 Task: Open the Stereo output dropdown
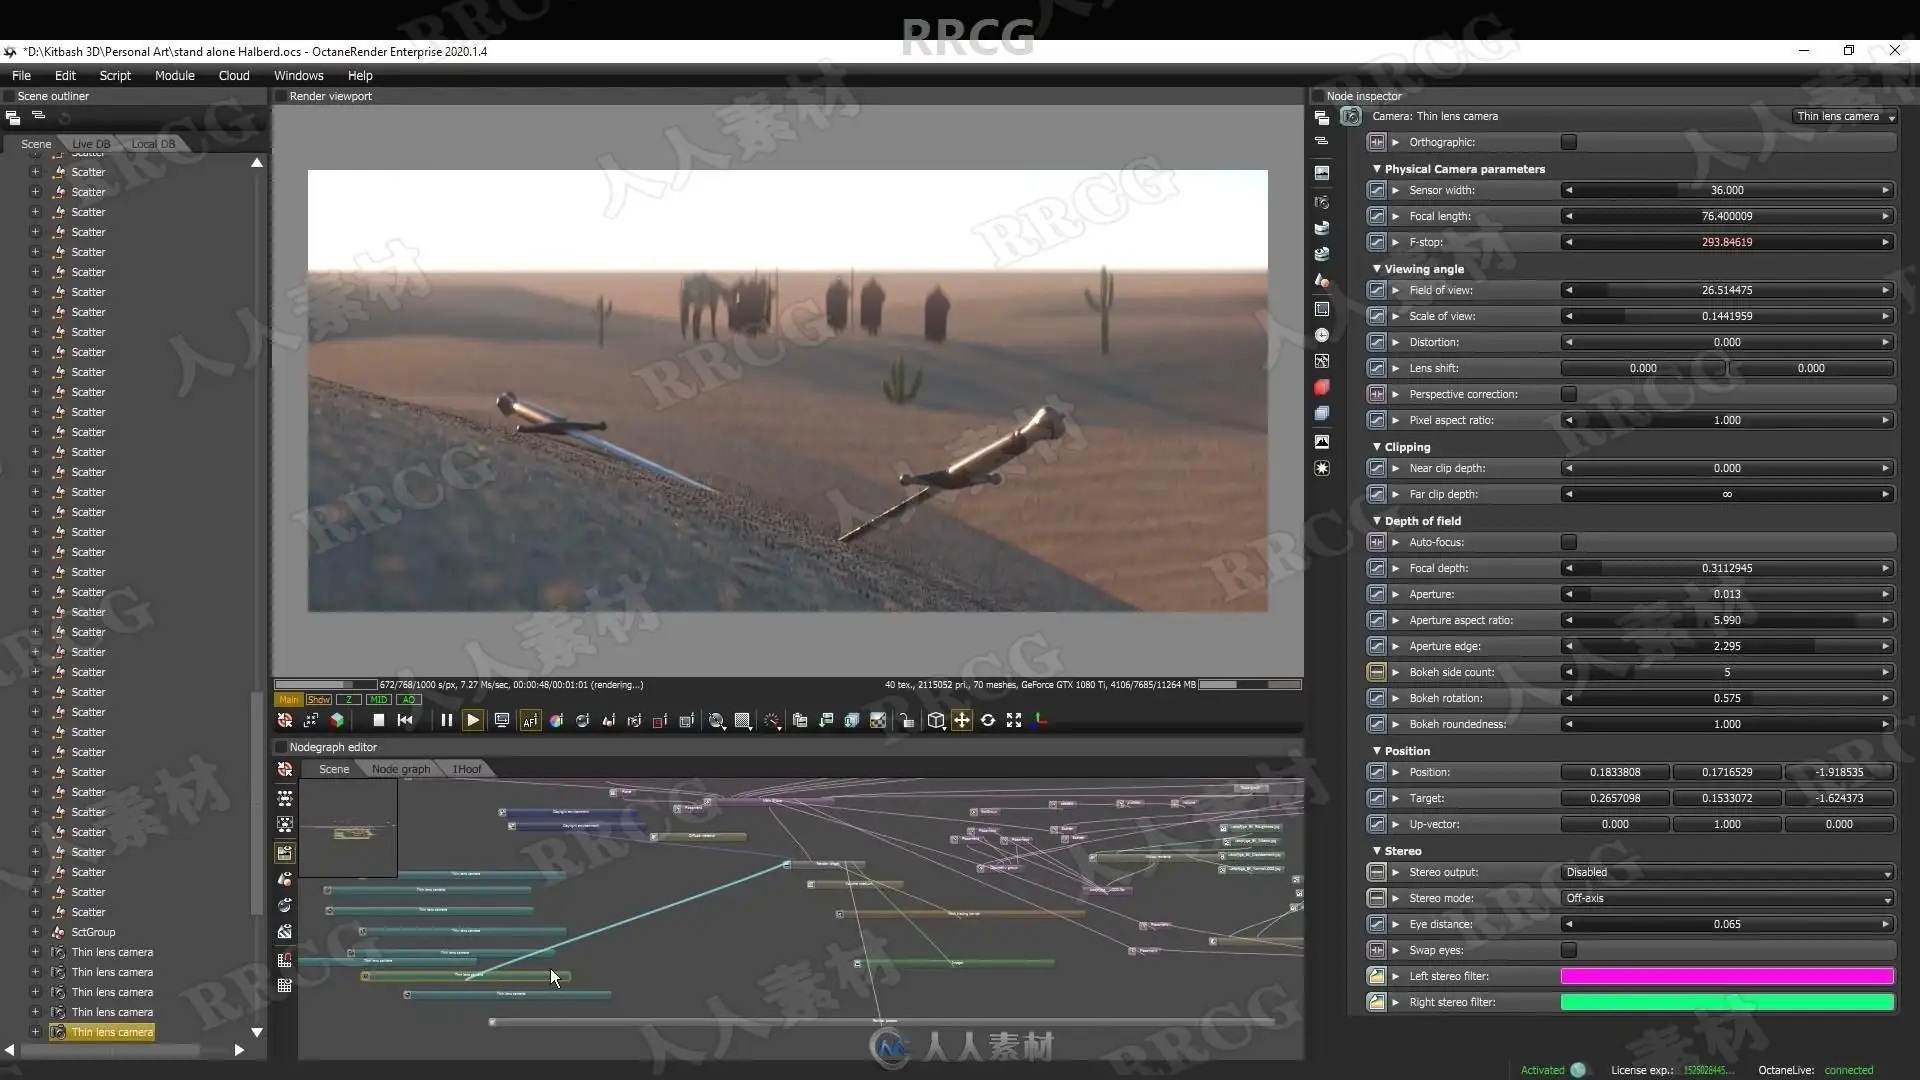1726,872
